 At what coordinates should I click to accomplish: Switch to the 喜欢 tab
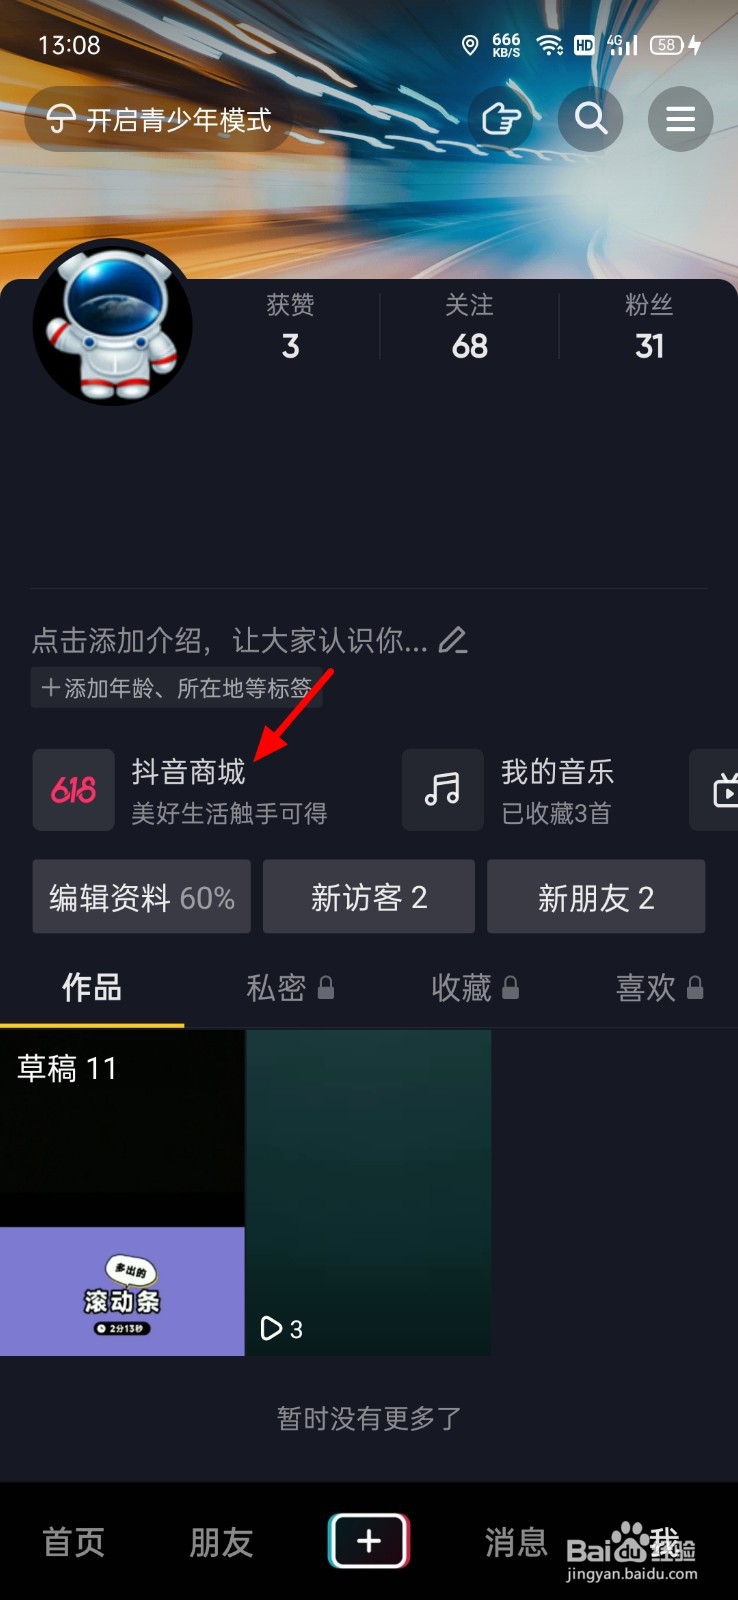[x=660, y=988]
